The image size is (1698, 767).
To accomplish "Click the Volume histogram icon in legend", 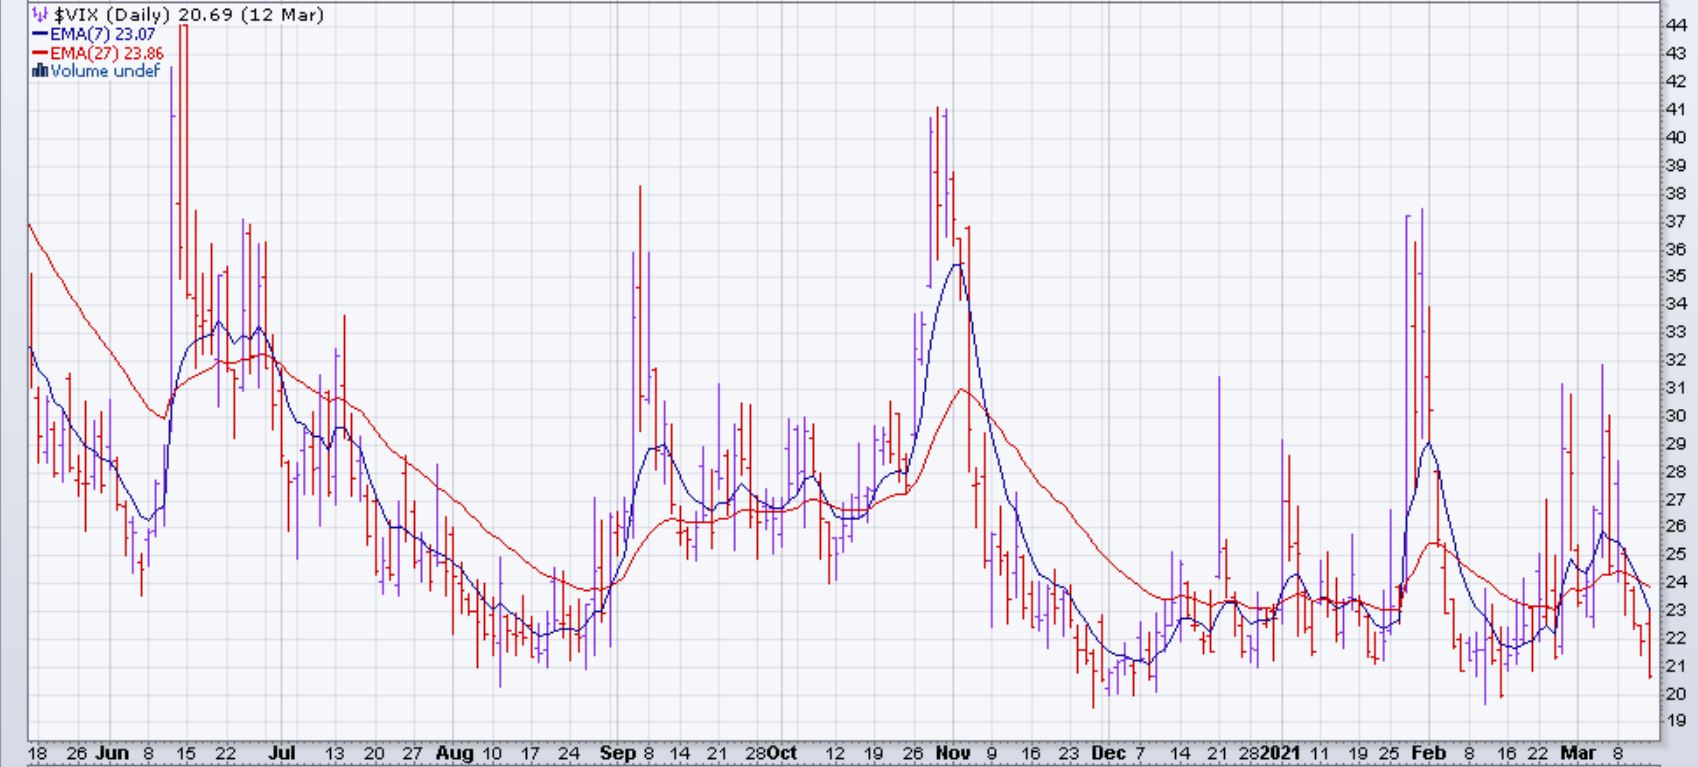I will click(40, 71).
